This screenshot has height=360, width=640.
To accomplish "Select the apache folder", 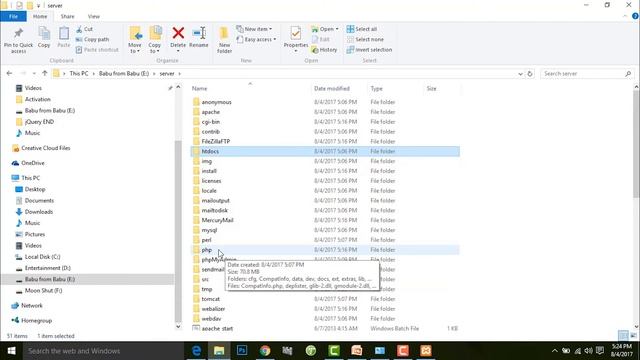I will [x=211, y=112].
